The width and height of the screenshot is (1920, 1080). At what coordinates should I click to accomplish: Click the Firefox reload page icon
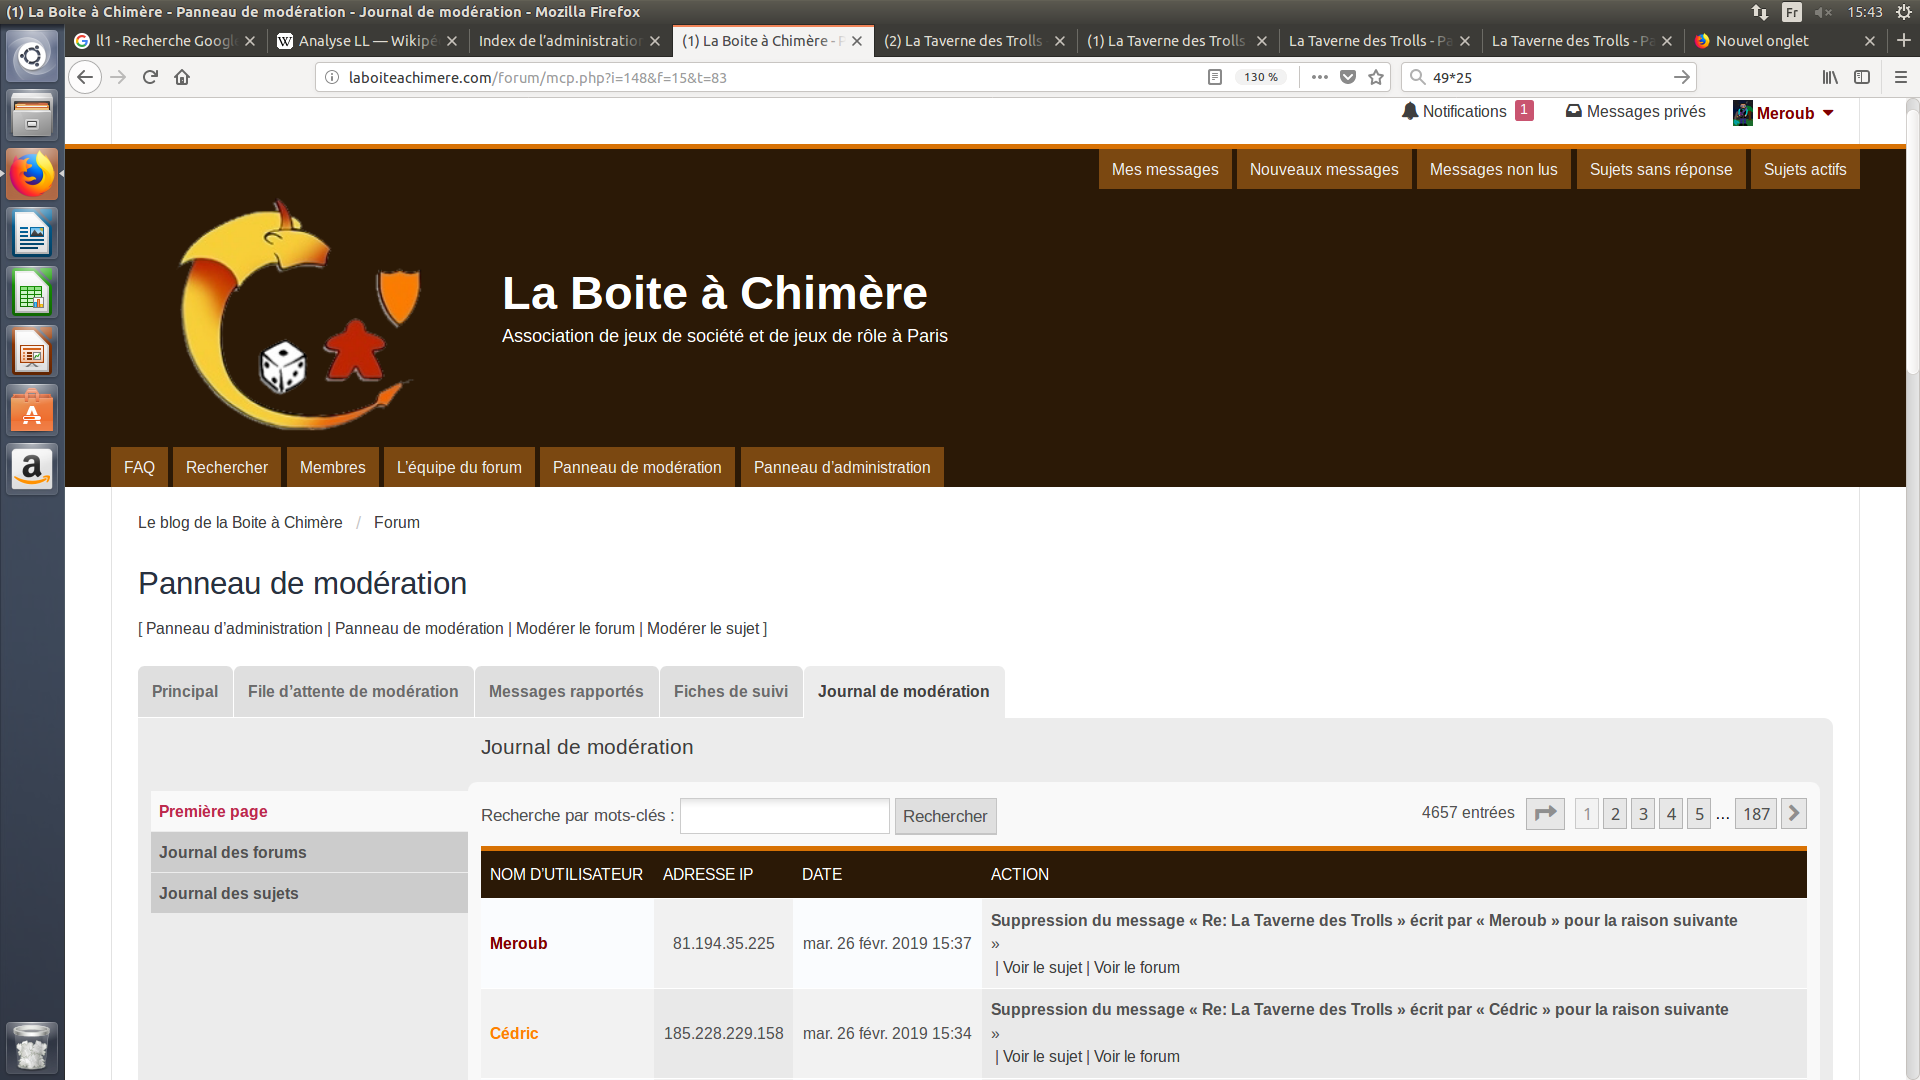(150, 77)
